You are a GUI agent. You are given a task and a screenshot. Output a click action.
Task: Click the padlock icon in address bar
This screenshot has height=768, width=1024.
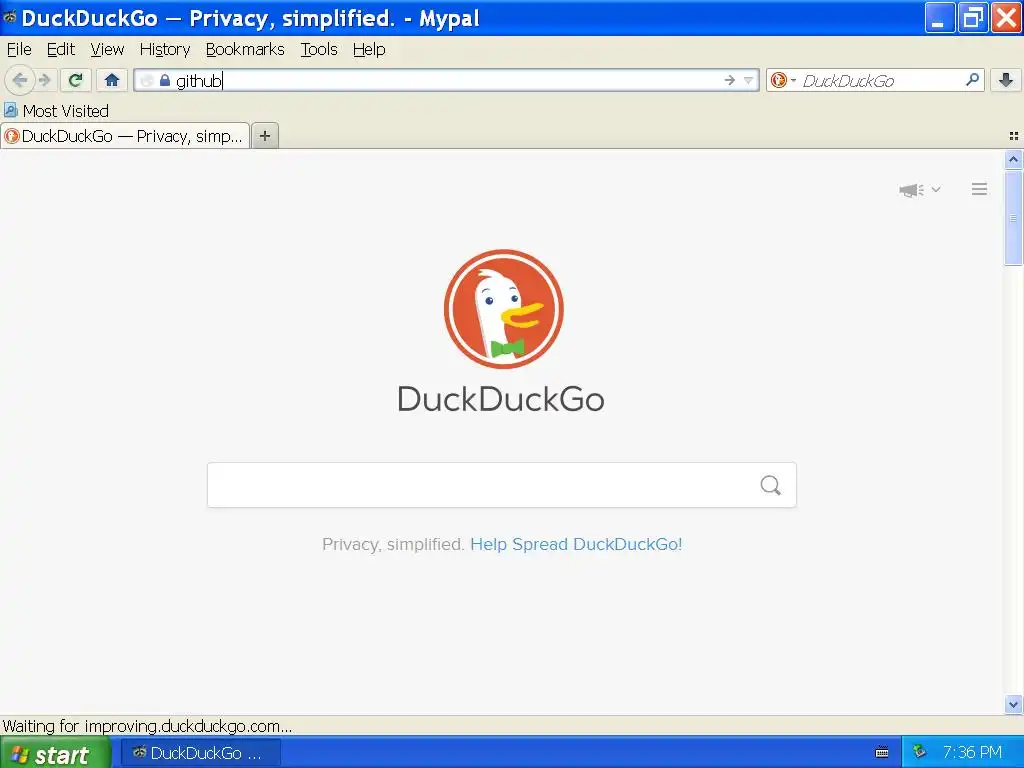(165, 80)
